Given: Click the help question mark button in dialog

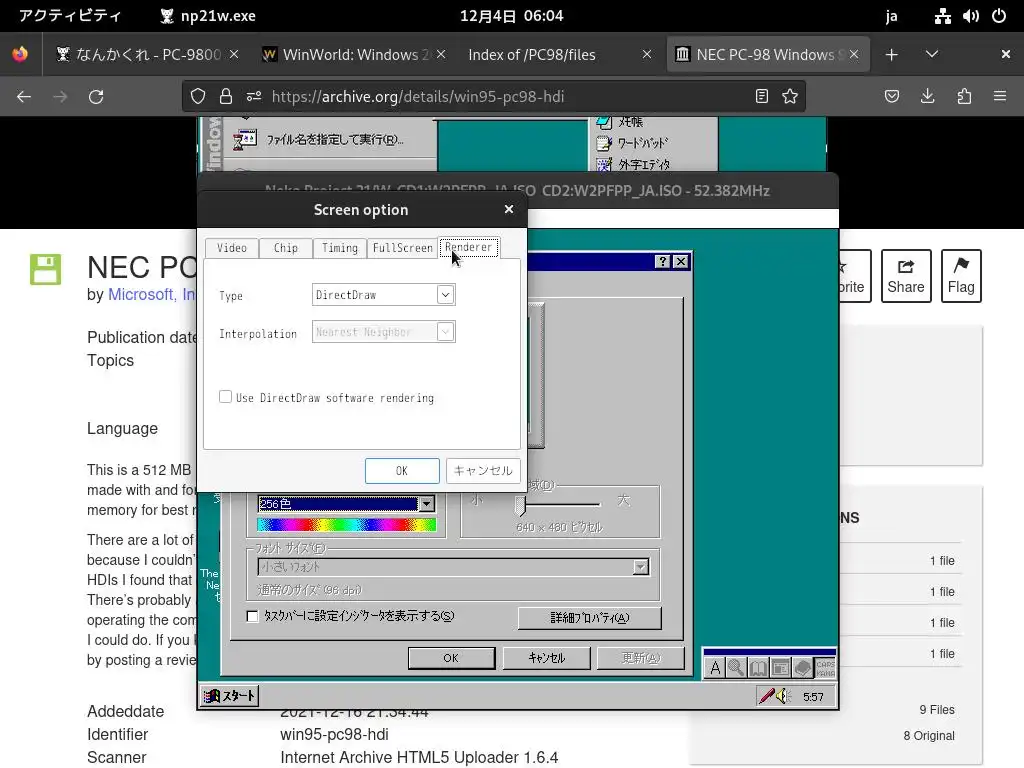Looking at the screenshot, I should pos(663,262).
